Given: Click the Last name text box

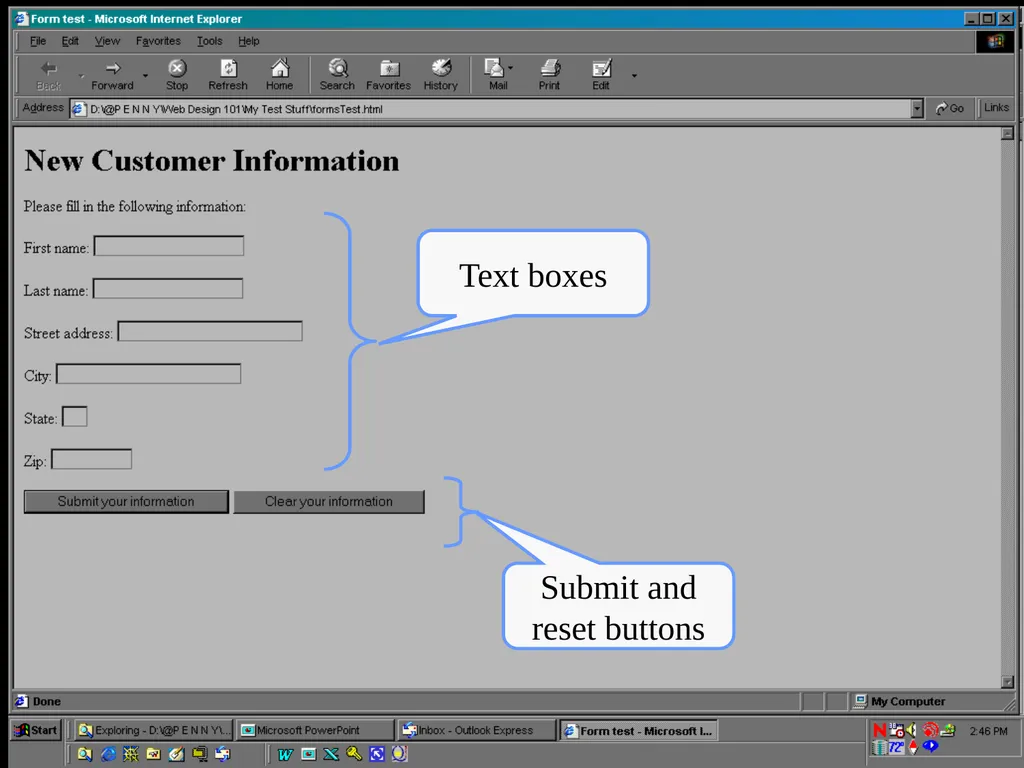Looking at the screenshot, I should pos(168,289).
